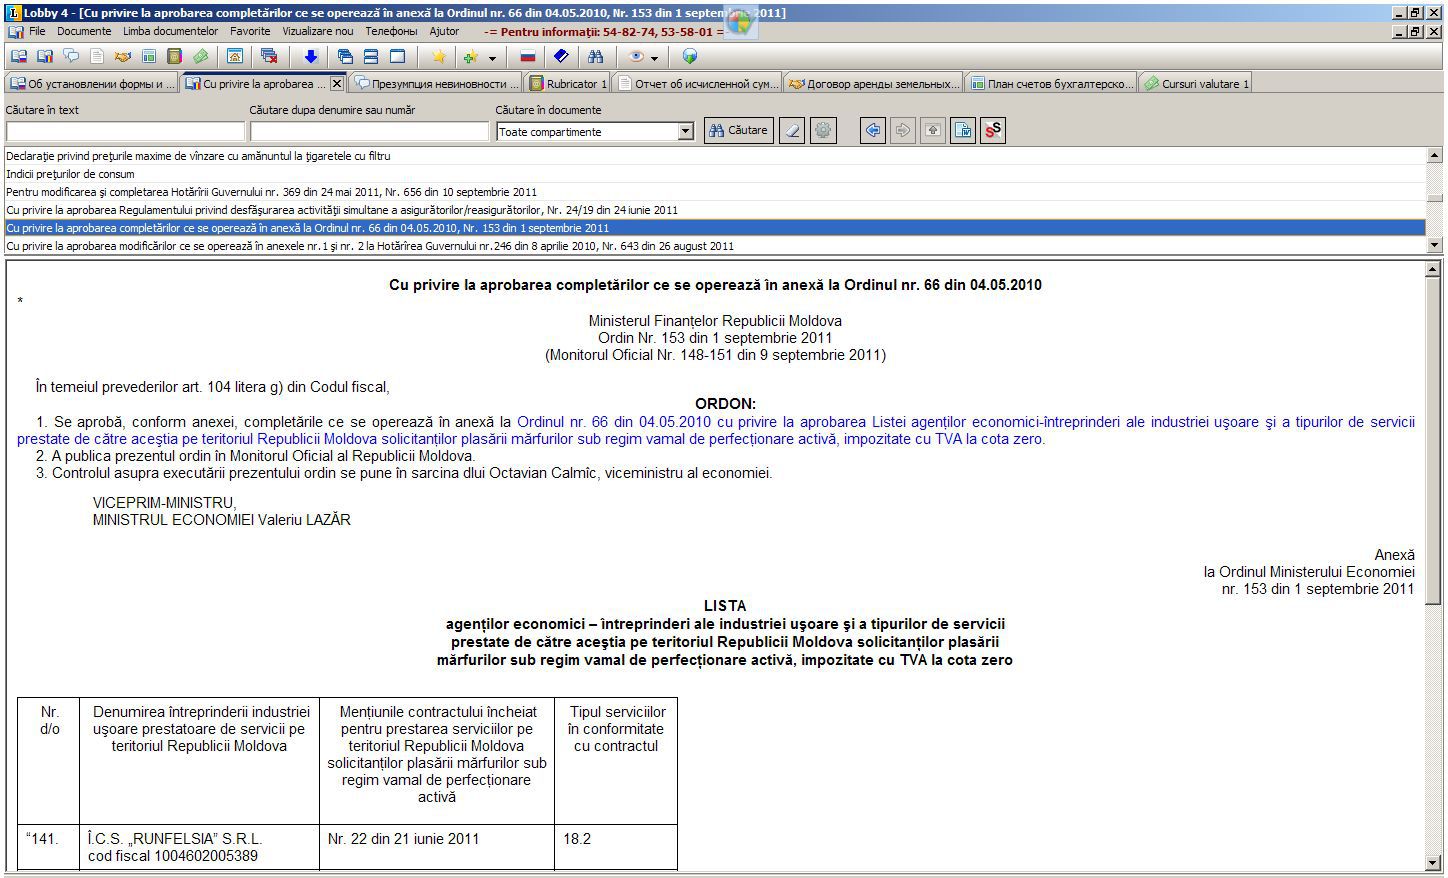Open the Limba documentelor menu

tap(170, 31)
